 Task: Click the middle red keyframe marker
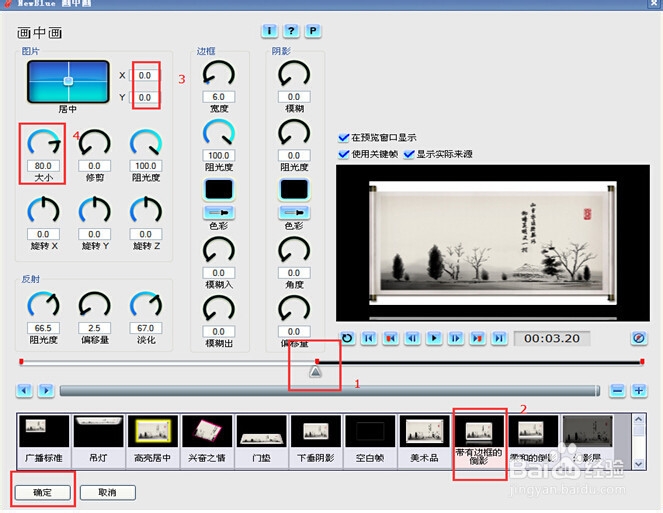coord(317,362)
